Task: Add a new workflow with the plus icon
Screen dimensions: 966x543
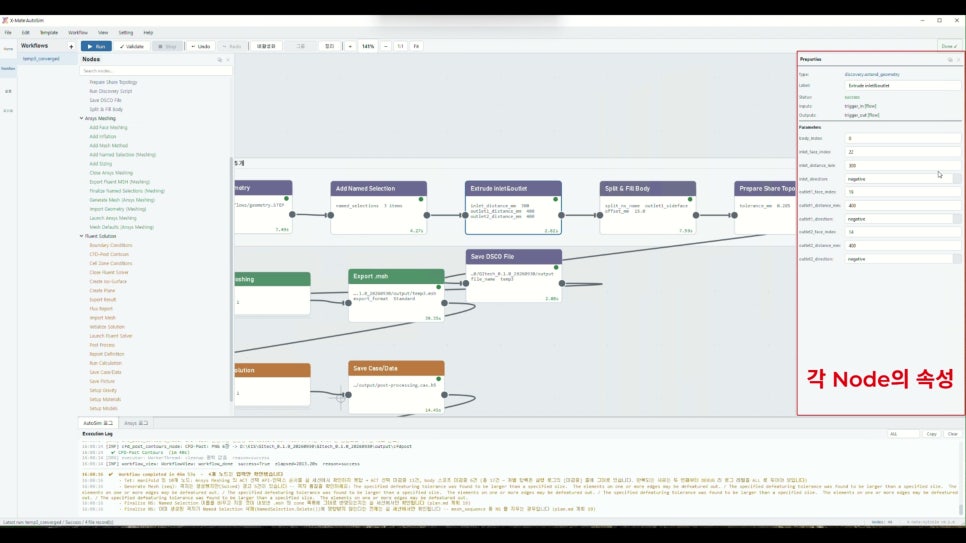Action: 71,46
